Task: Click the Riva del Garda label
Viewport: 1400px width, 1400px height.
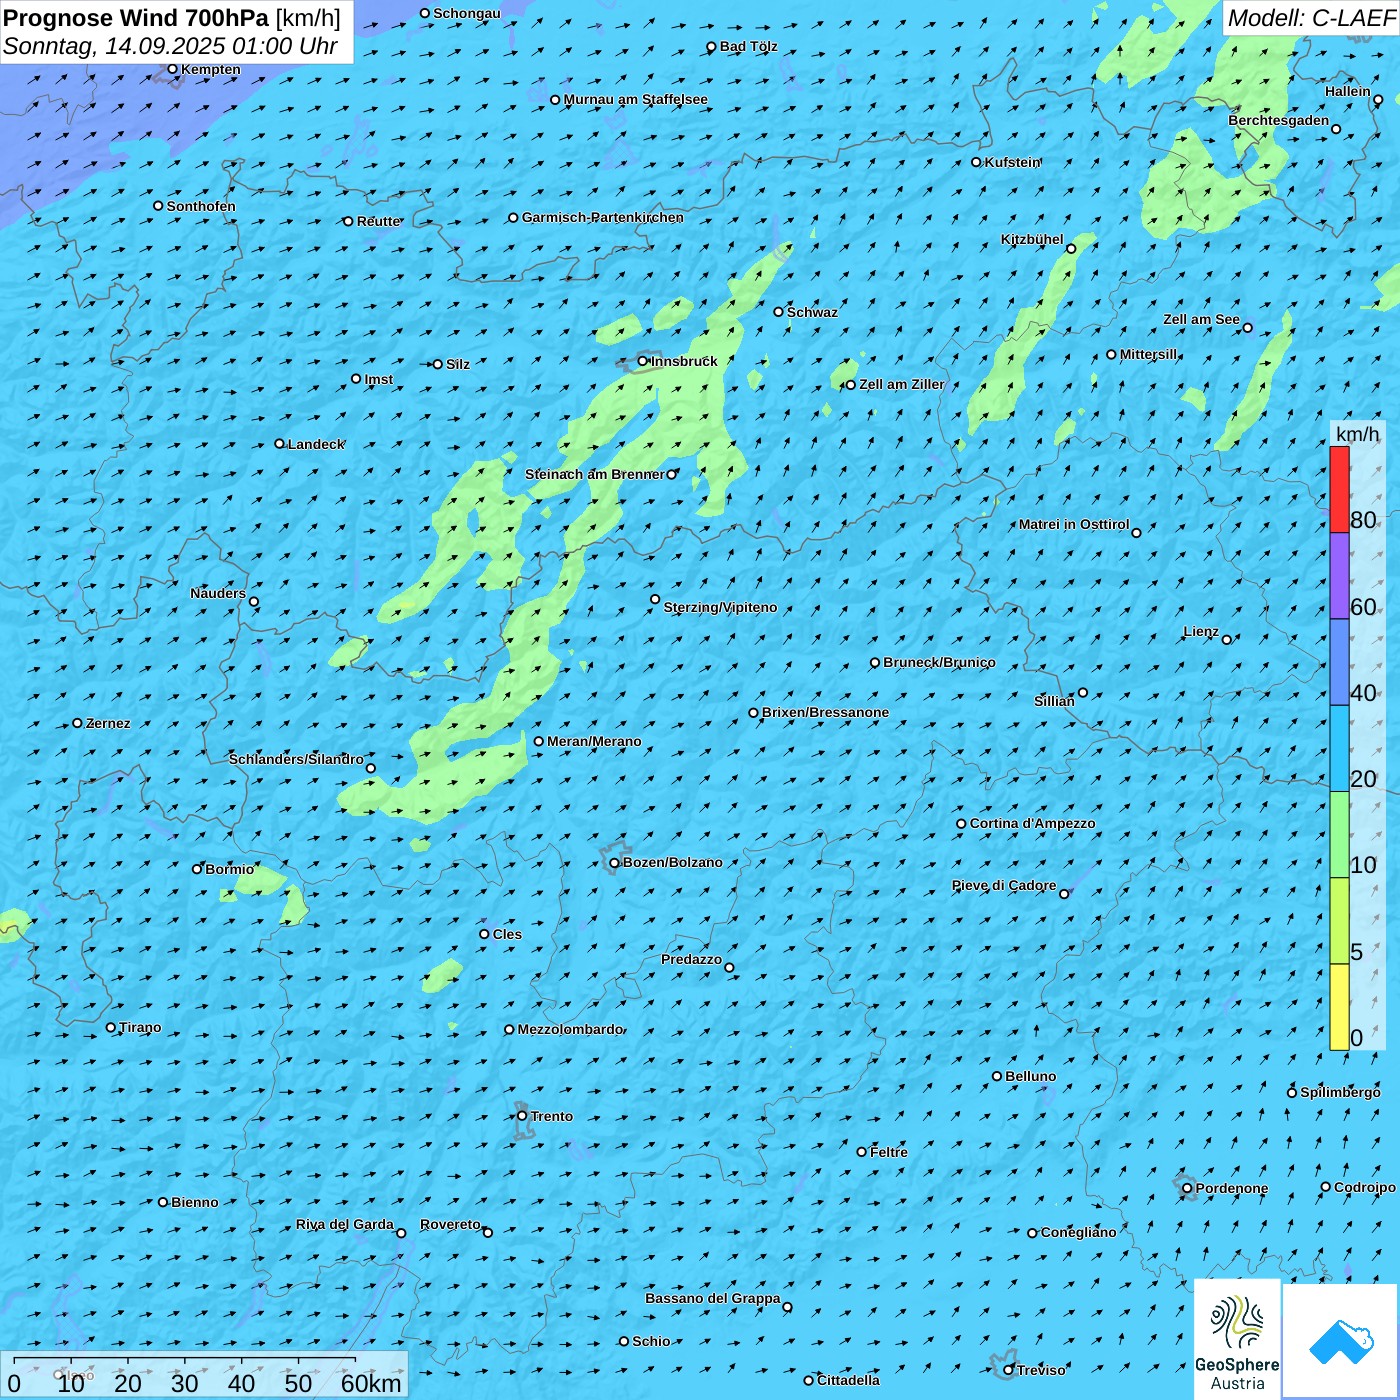Action: (345, 1224)
